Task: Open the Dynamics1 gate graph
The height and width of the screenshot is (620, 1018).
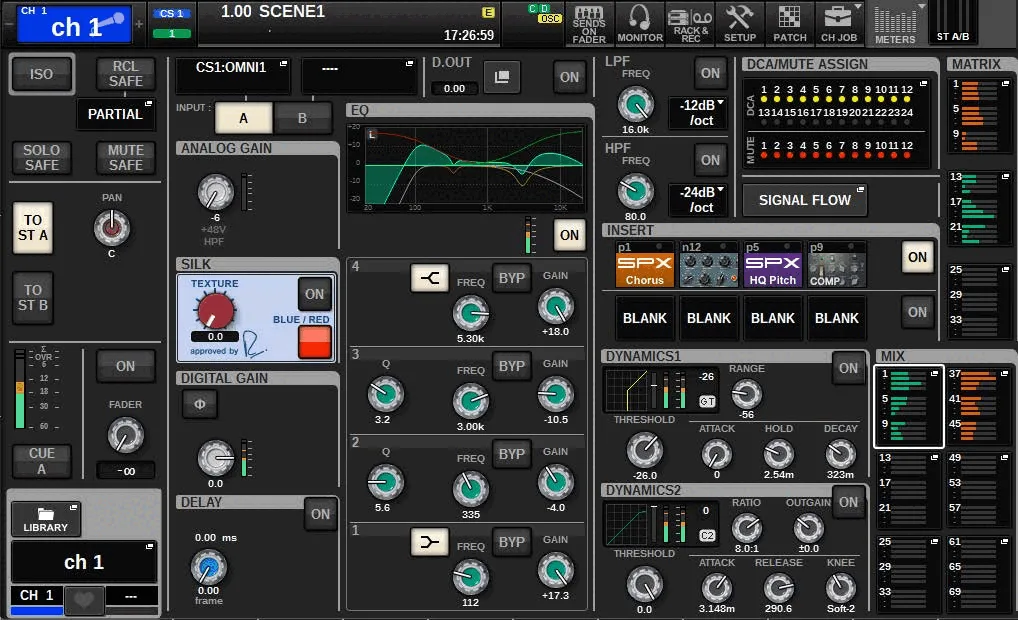Action: (627, 390)
